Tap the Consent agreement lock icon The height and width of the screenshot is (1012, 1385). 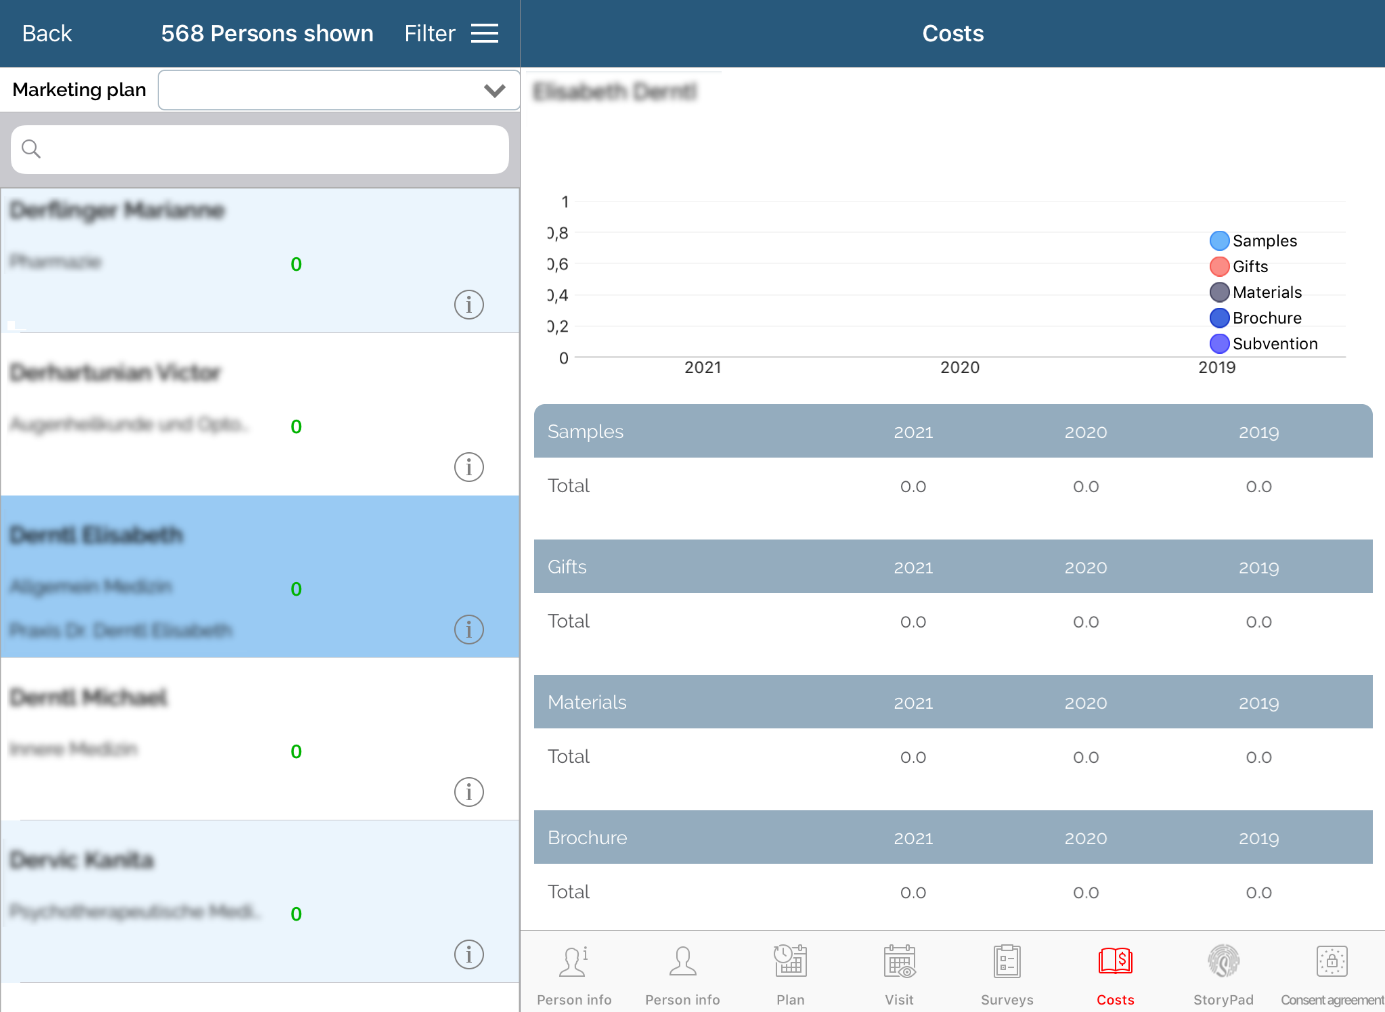pos(1332,962)
